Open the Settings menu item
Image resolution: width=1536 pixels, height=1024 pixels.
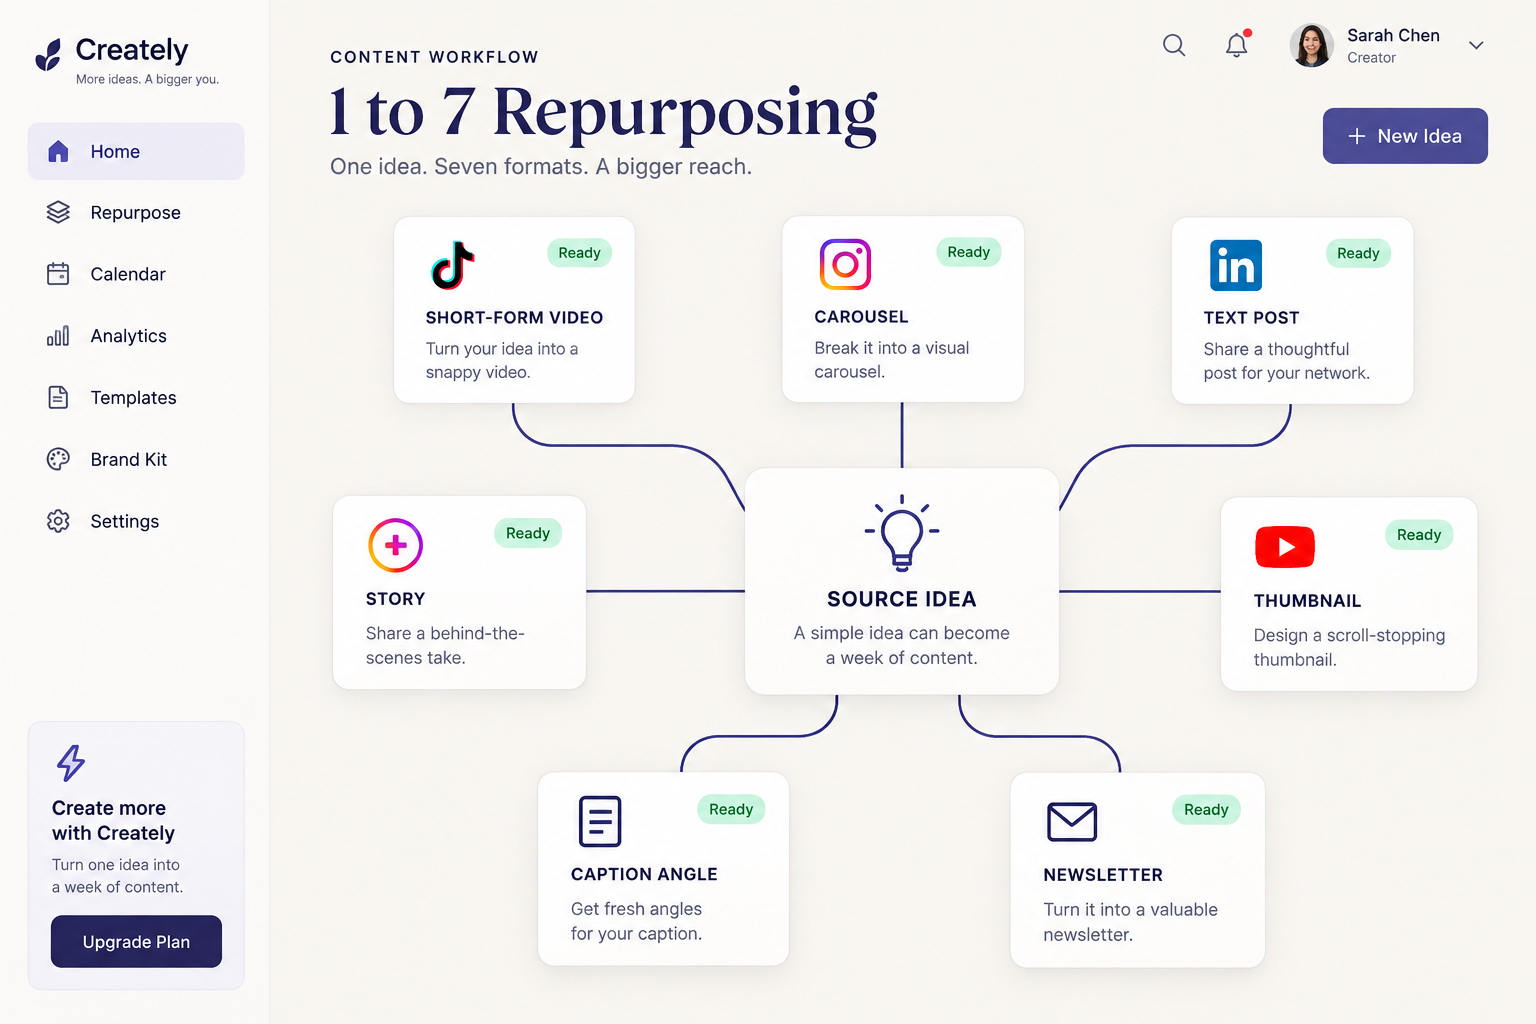point(136,521)
